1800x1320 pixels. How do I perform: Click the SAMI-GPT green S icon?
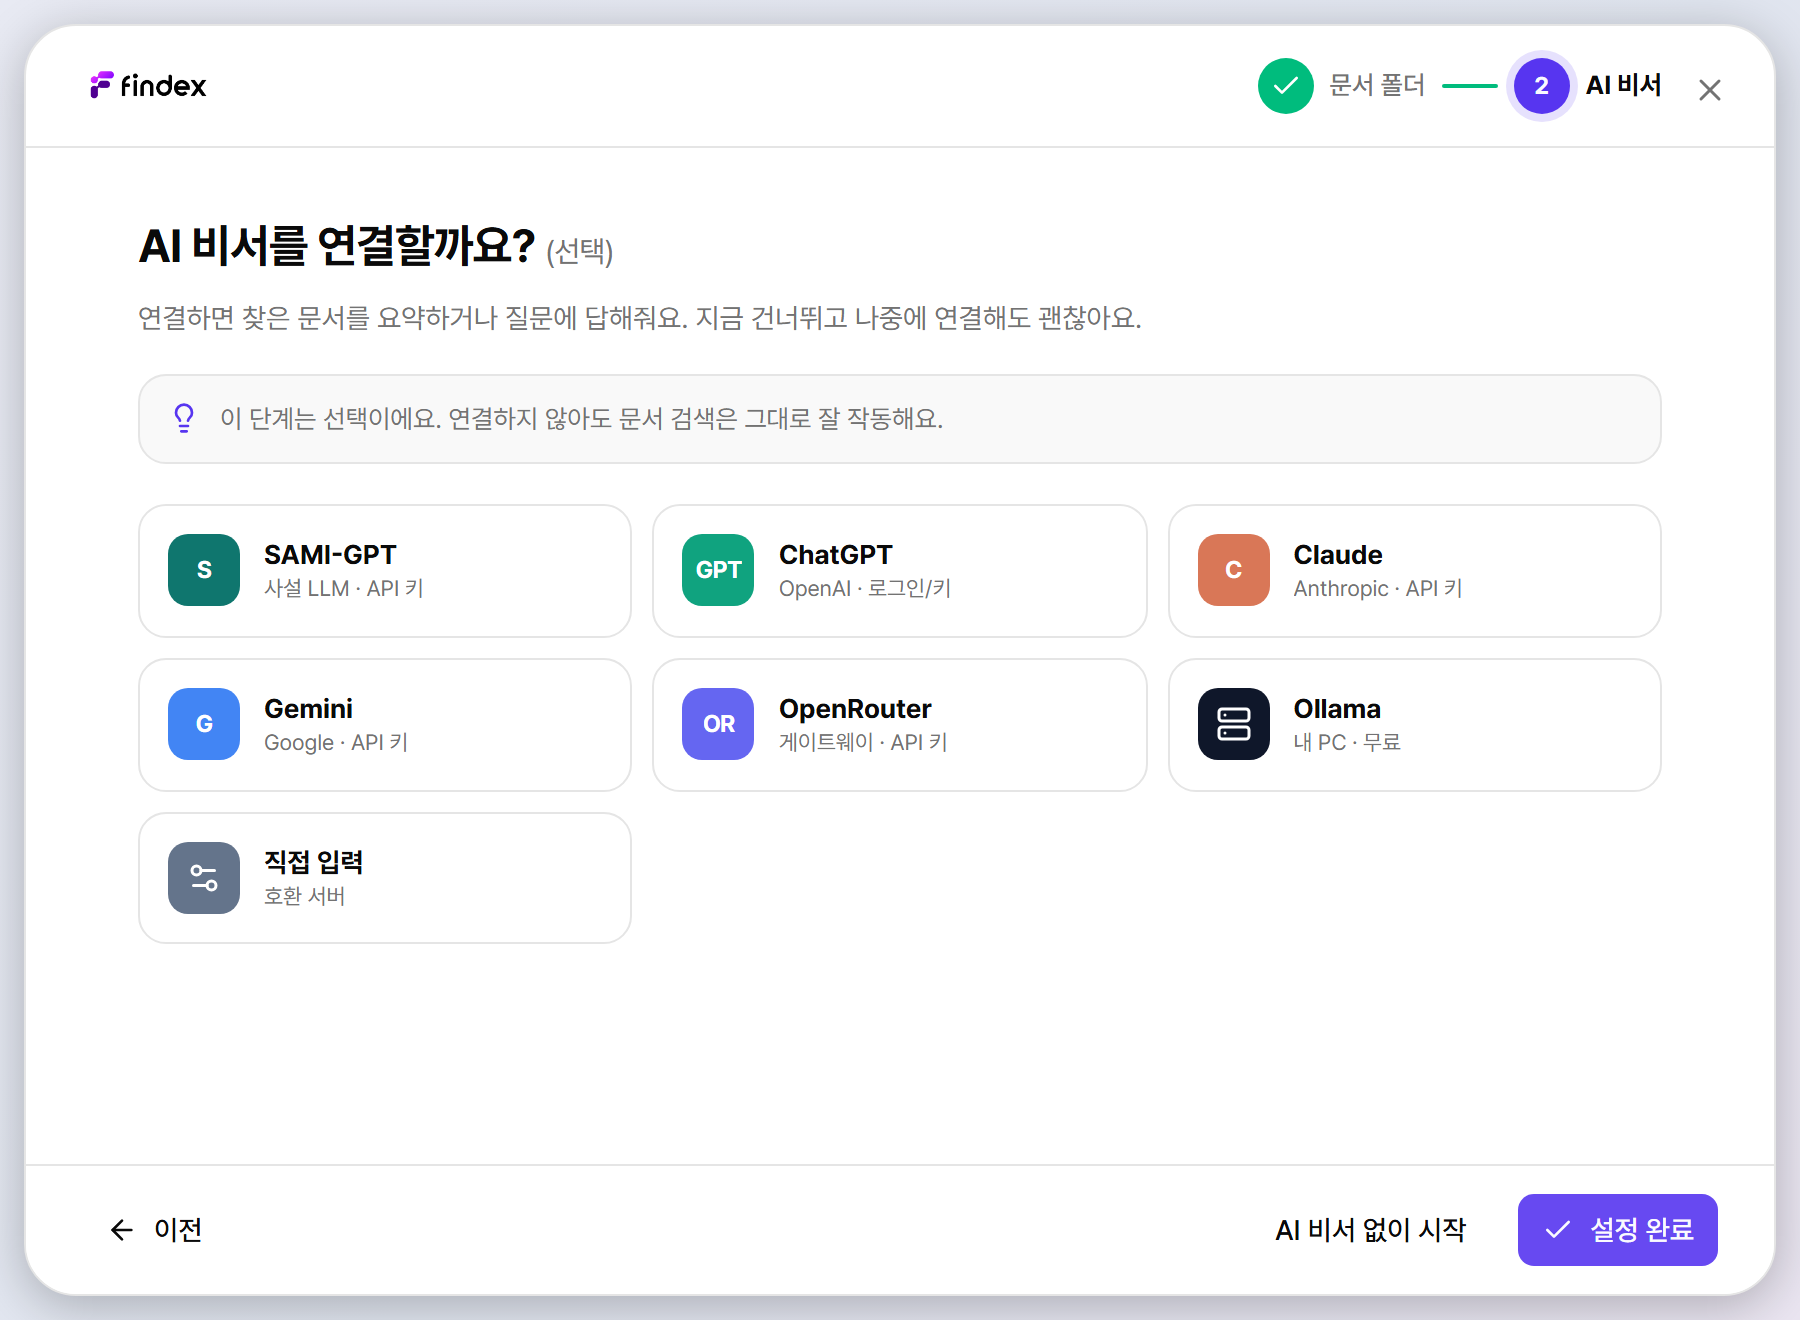tap(204, 570)
